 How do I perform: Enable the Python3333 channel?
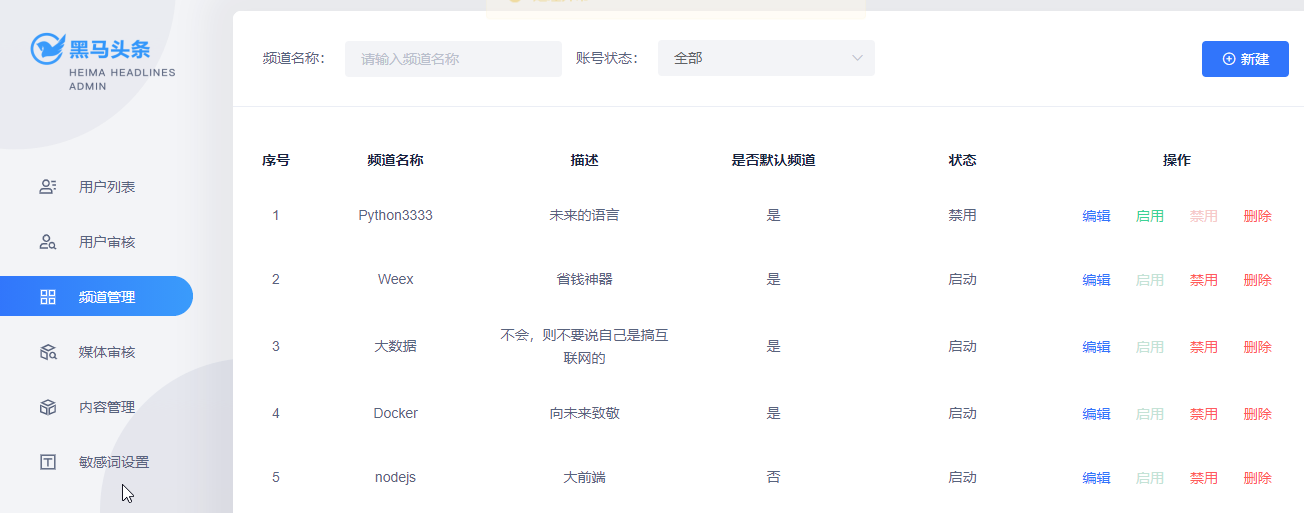click(1150, 216)
